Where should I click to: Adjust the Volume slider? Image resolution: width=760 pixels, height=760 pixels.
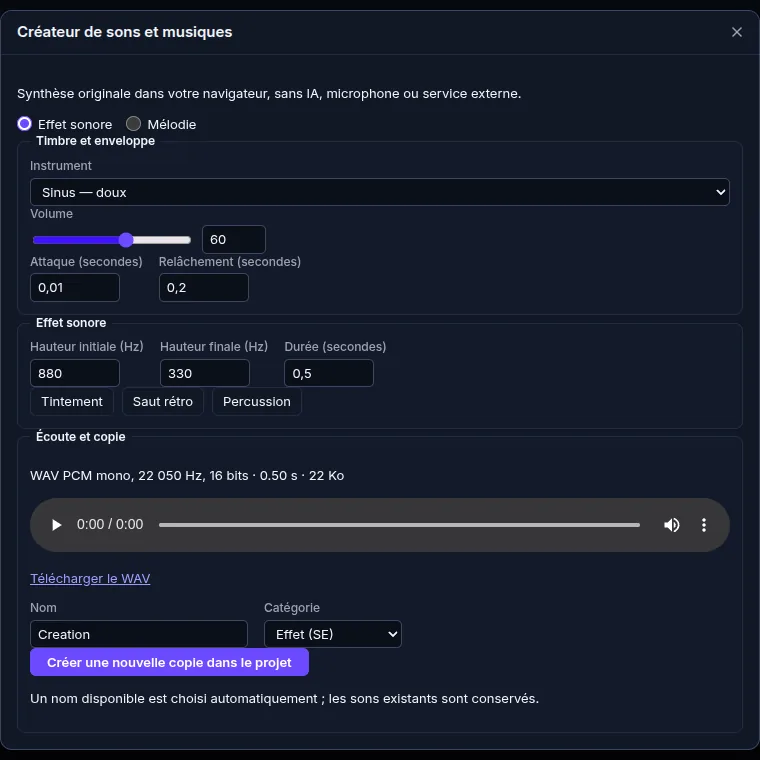click(x=111, y=239)
